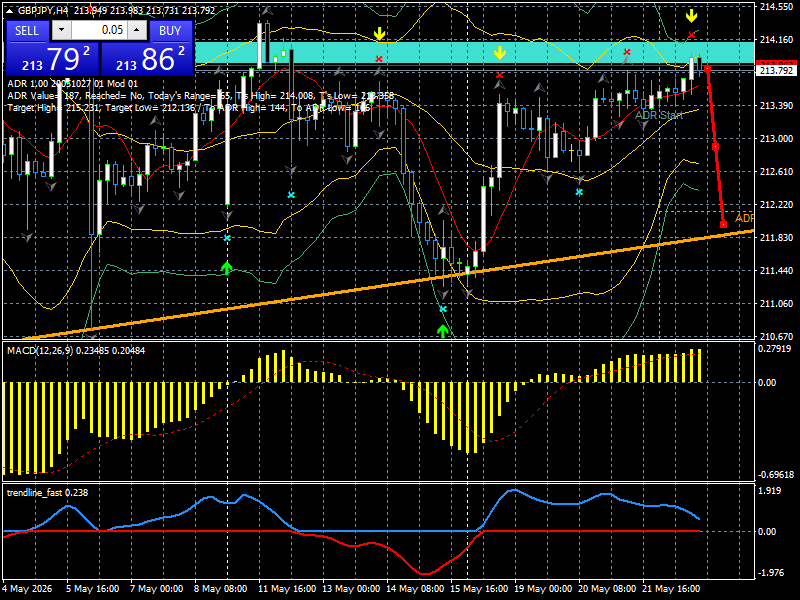Click the trendline_fast 0.238 indicator label
This screenshot has width=800, height=600.
click(x=47, y=493)
